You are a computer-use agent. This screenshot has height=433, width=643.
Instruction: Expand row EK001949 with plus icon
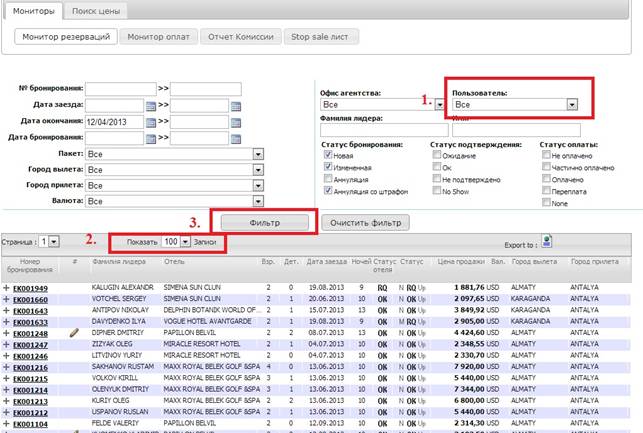tap(6, 288)
